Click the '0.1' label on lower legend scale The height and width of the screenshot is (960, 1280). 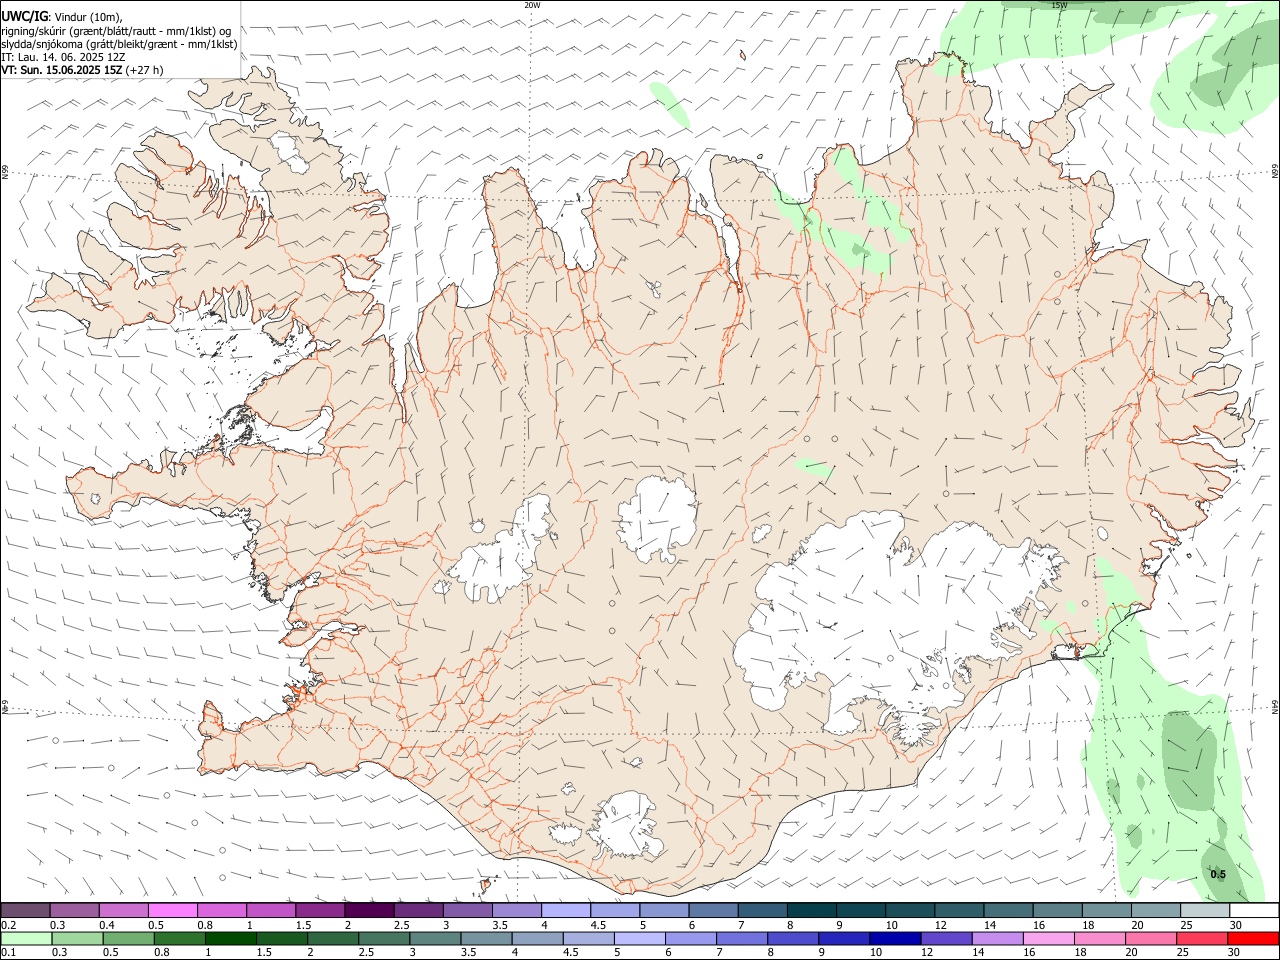click(x=8, y=952)
